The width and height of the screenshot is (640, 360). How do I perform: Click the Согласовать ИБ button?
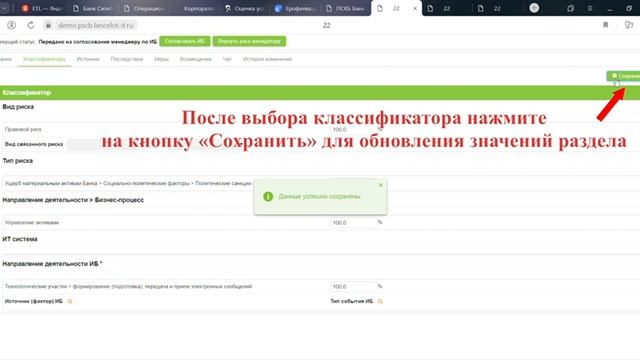click(185, 41)
